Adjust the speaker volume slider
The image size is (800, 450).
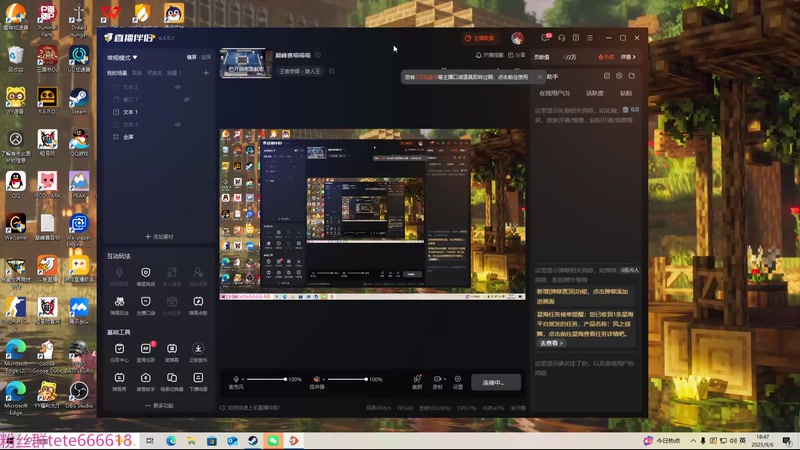click(x=347, y=379)
